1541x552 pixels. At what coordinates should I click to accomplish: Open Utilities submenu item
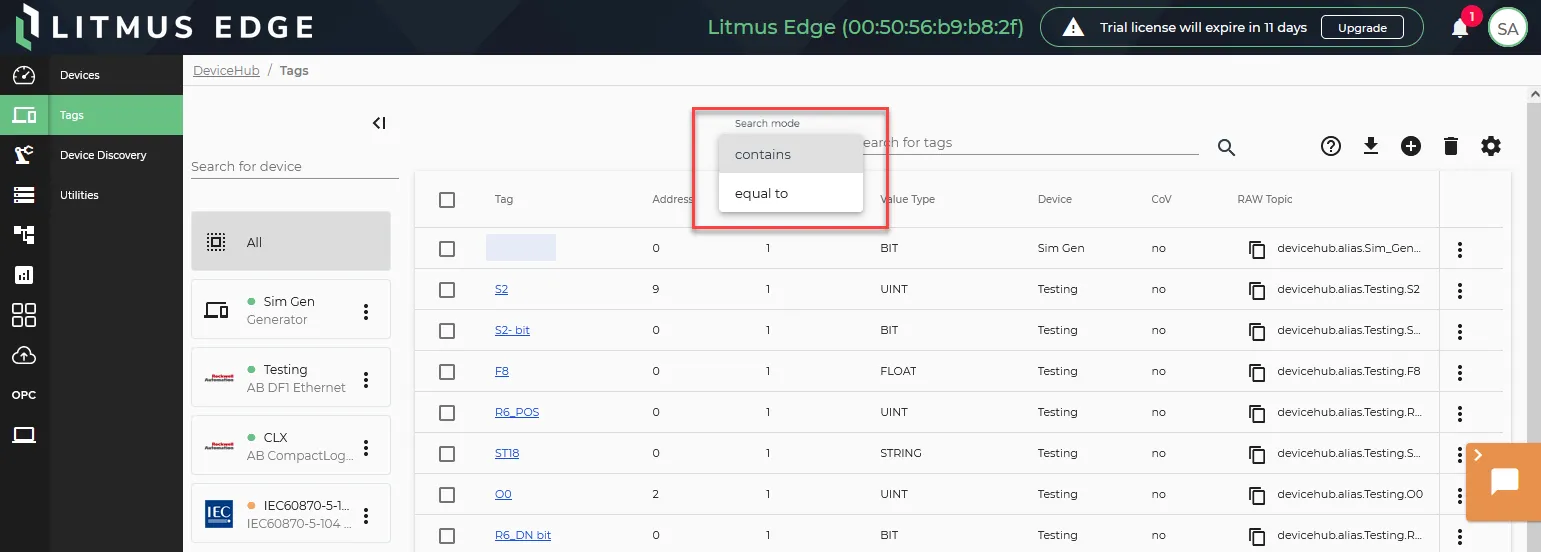pyautogui.click(x=116, y=195)
